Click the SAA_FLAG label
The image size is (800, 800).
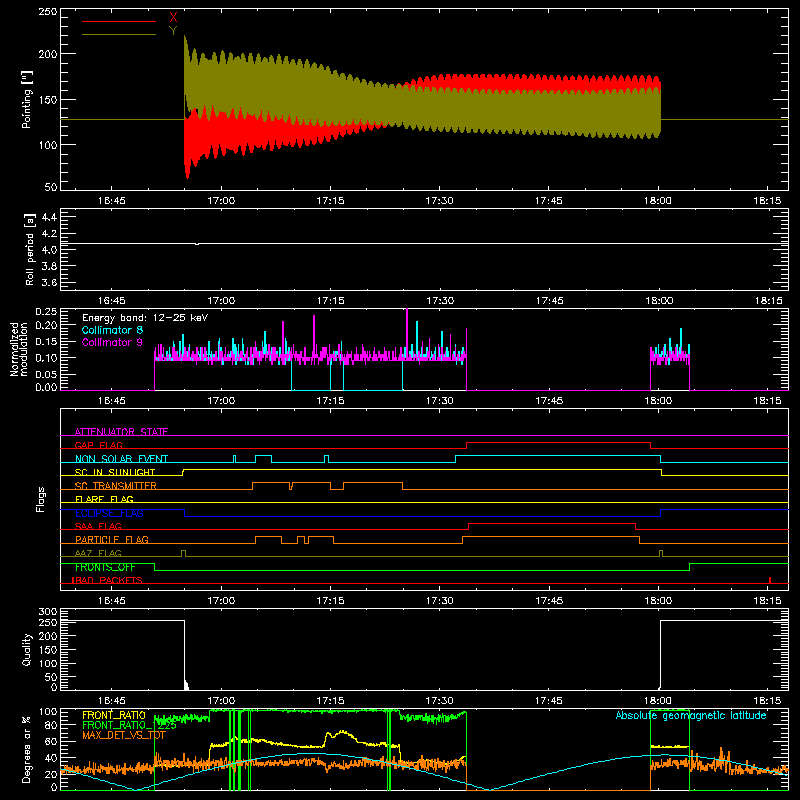98,526
